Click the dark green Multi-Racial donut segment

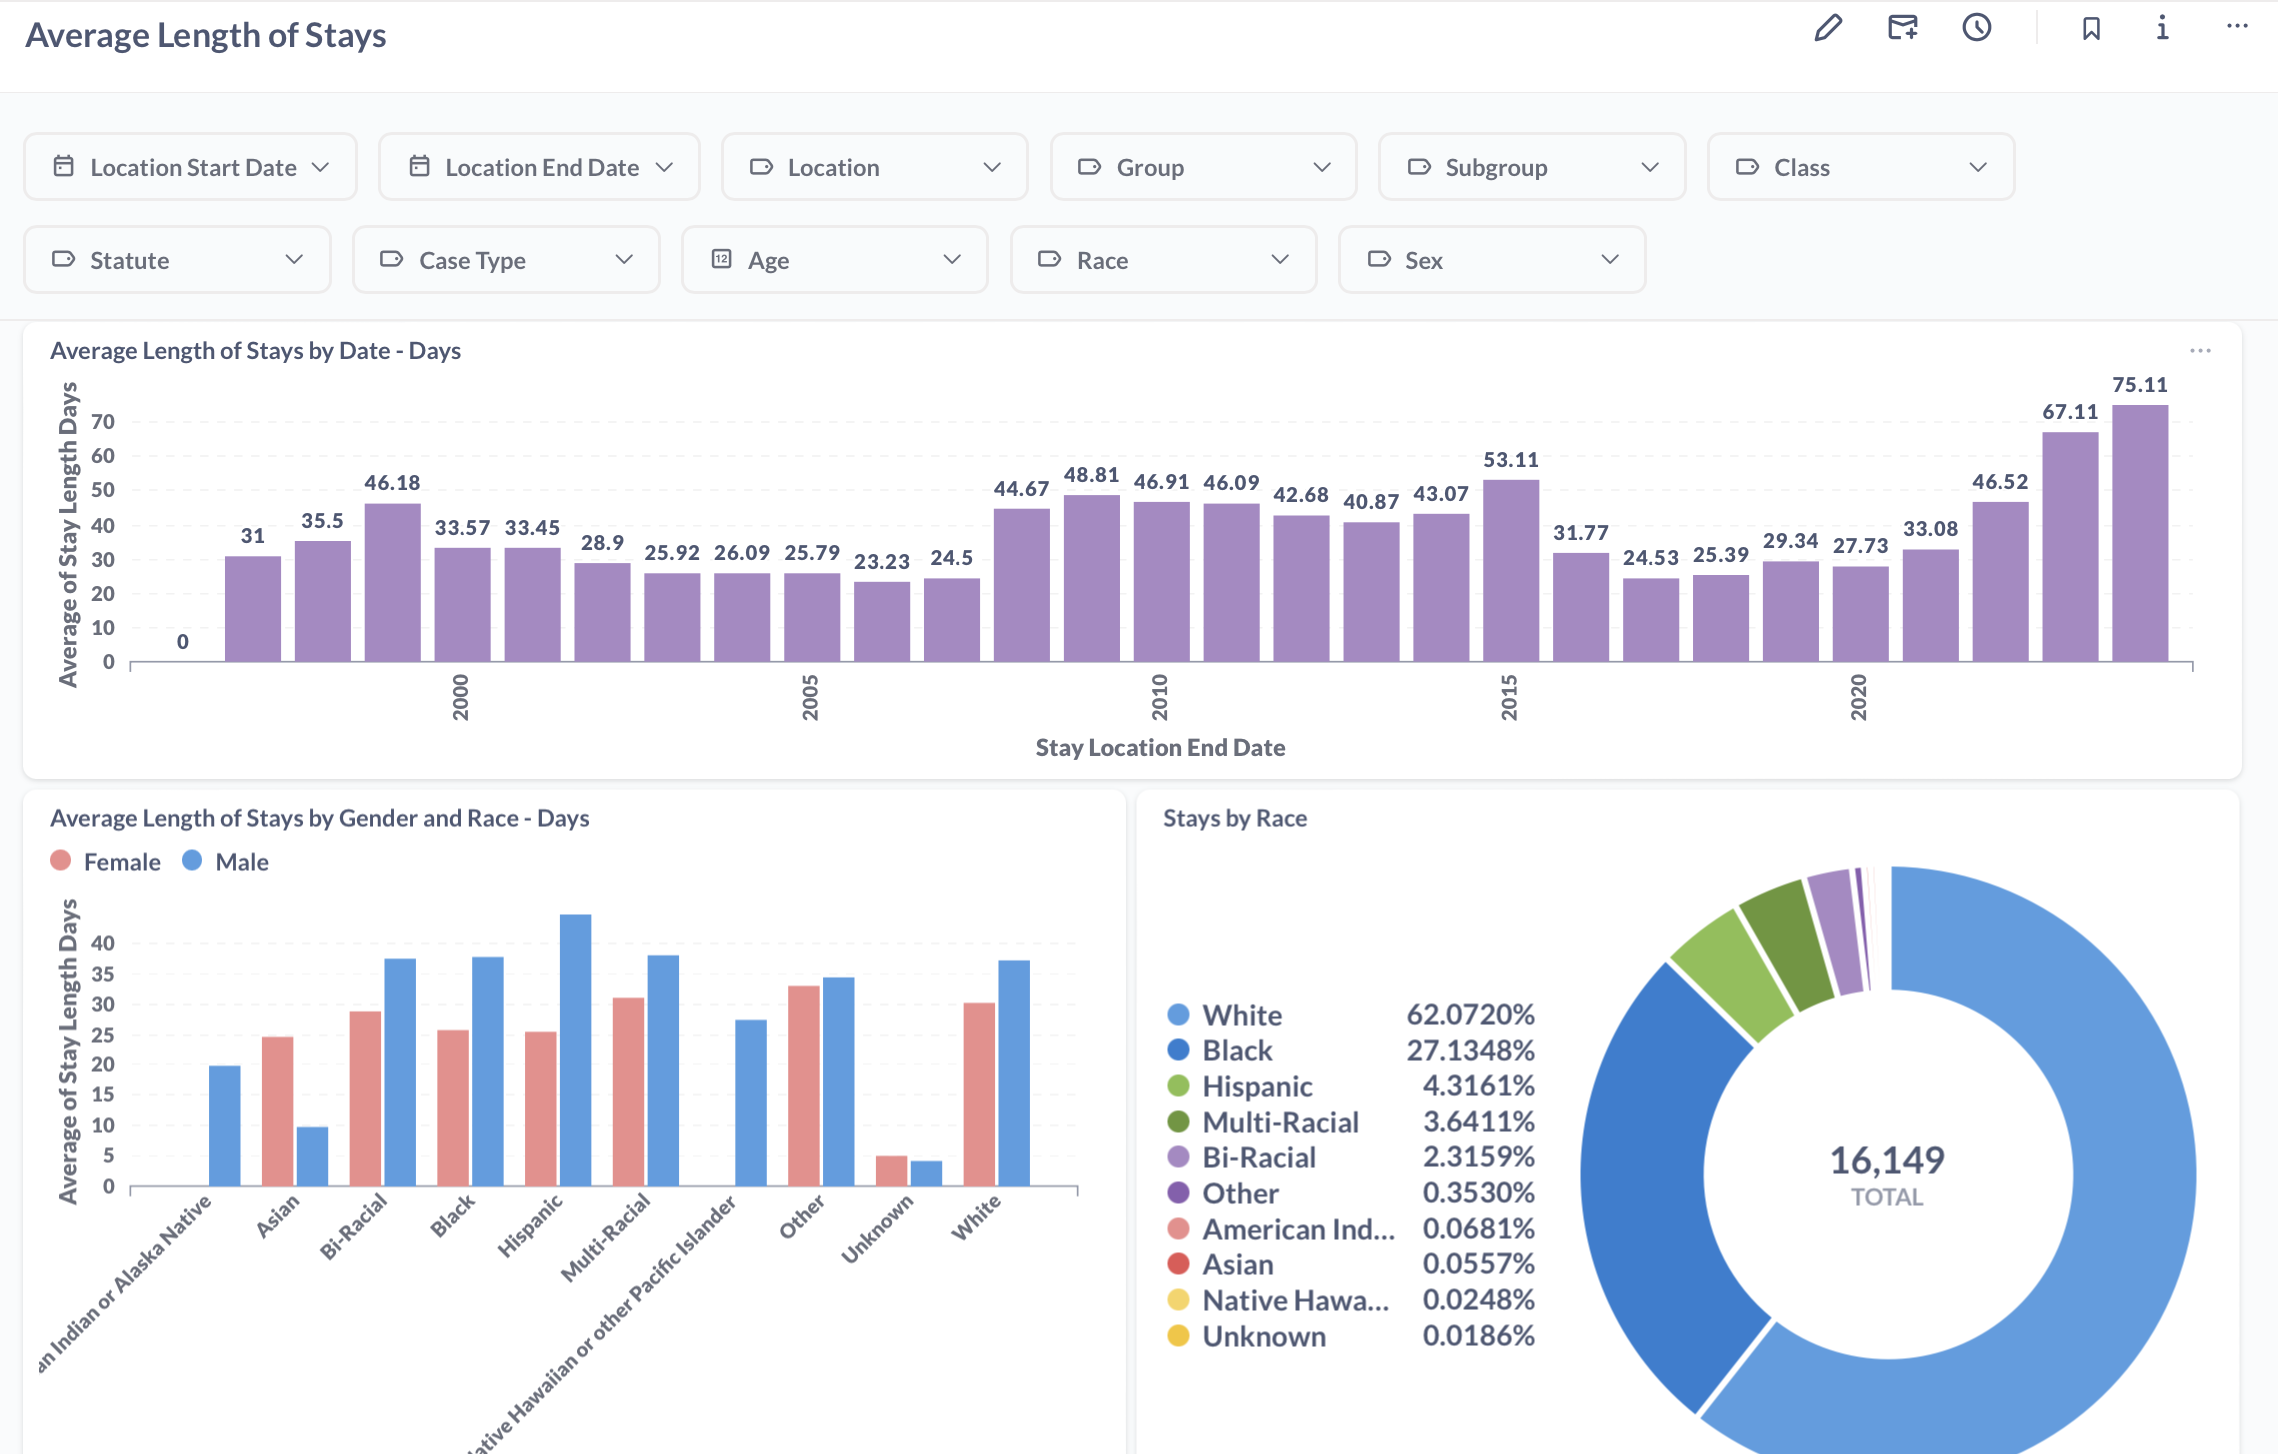[1790, 945]
